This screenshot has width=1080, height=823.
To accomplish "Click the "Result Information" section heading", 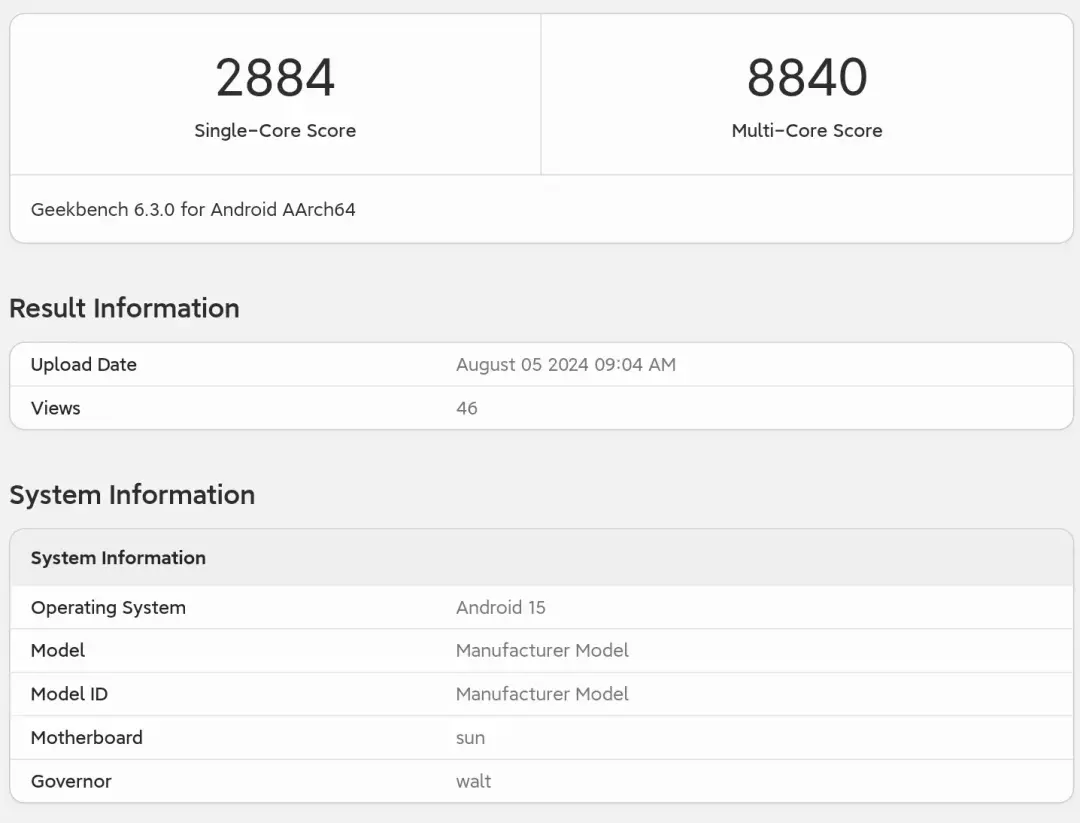I will [x=125, y=308].
